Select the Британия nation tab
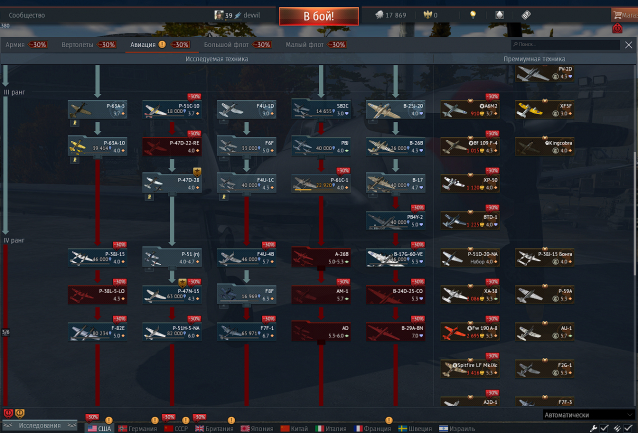The image size is (638, 433). (x=214, y=429)
